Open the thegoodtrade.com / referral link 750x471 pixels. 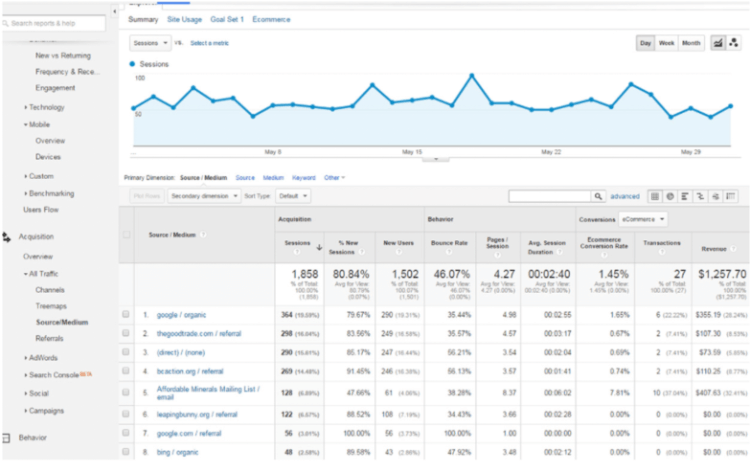pos(199,333)
